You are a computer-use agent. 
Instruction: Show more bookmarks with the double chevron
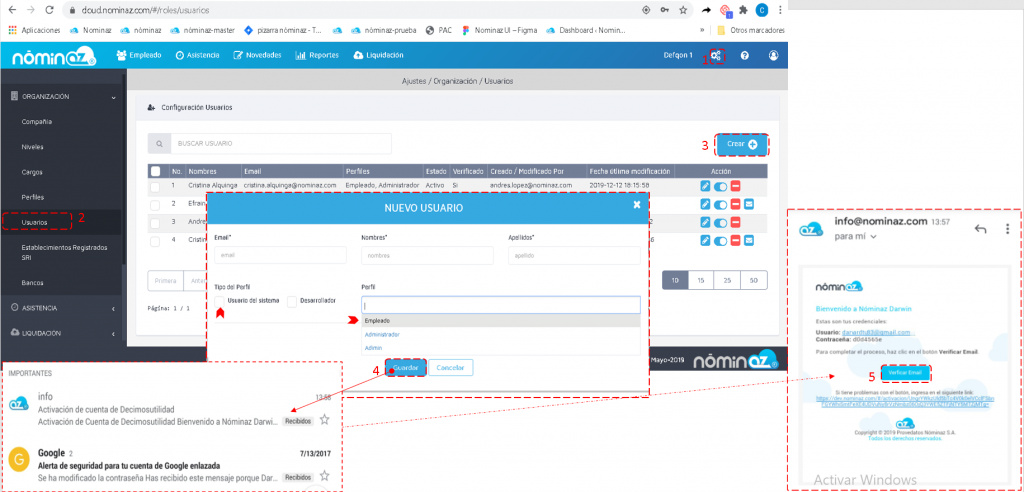coord(702,30)
